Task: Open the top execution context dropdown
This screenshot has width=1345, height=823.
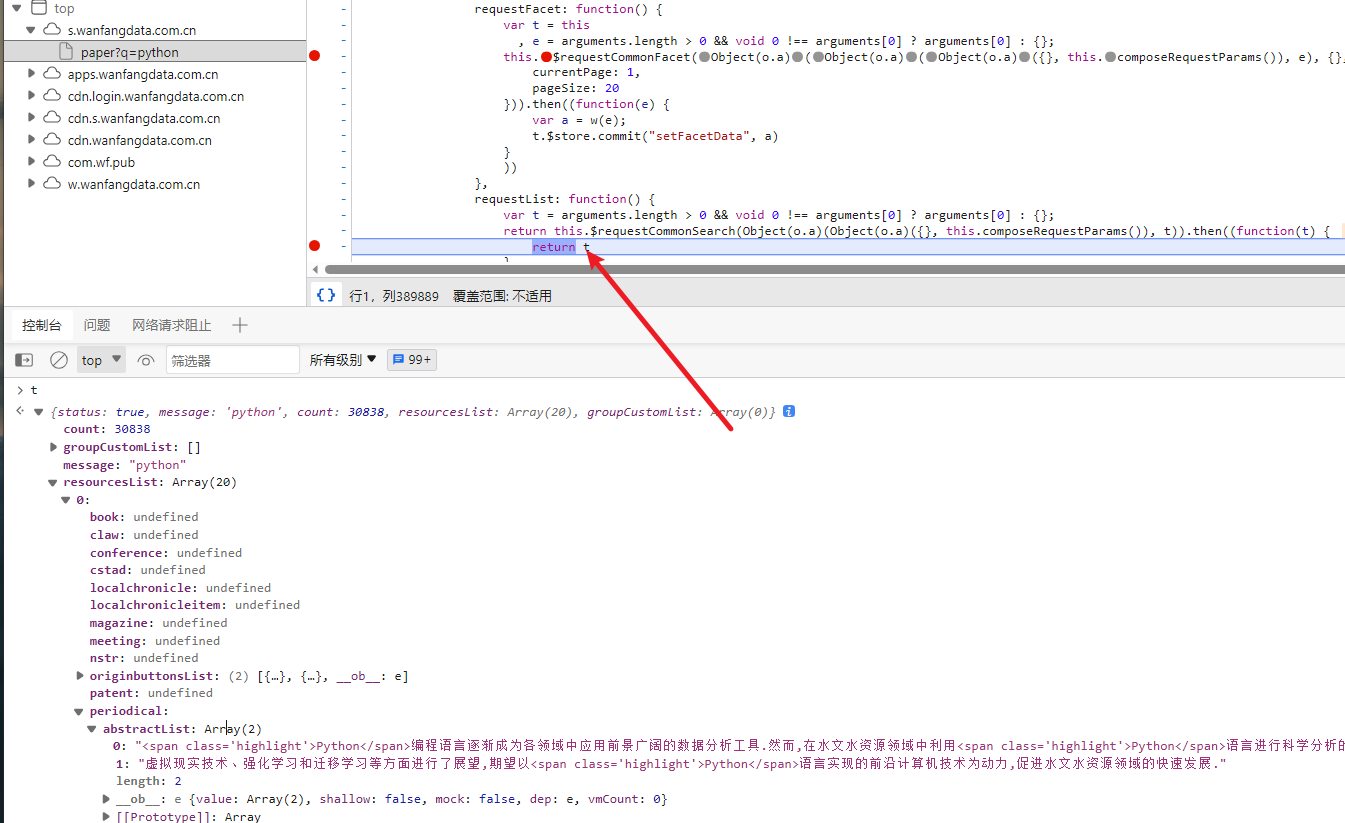Action: click(101, 360)
